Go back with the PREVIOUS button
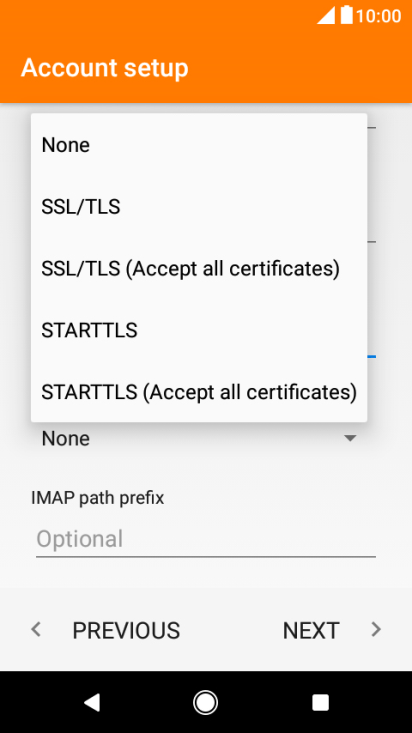 tap(106, 630)
